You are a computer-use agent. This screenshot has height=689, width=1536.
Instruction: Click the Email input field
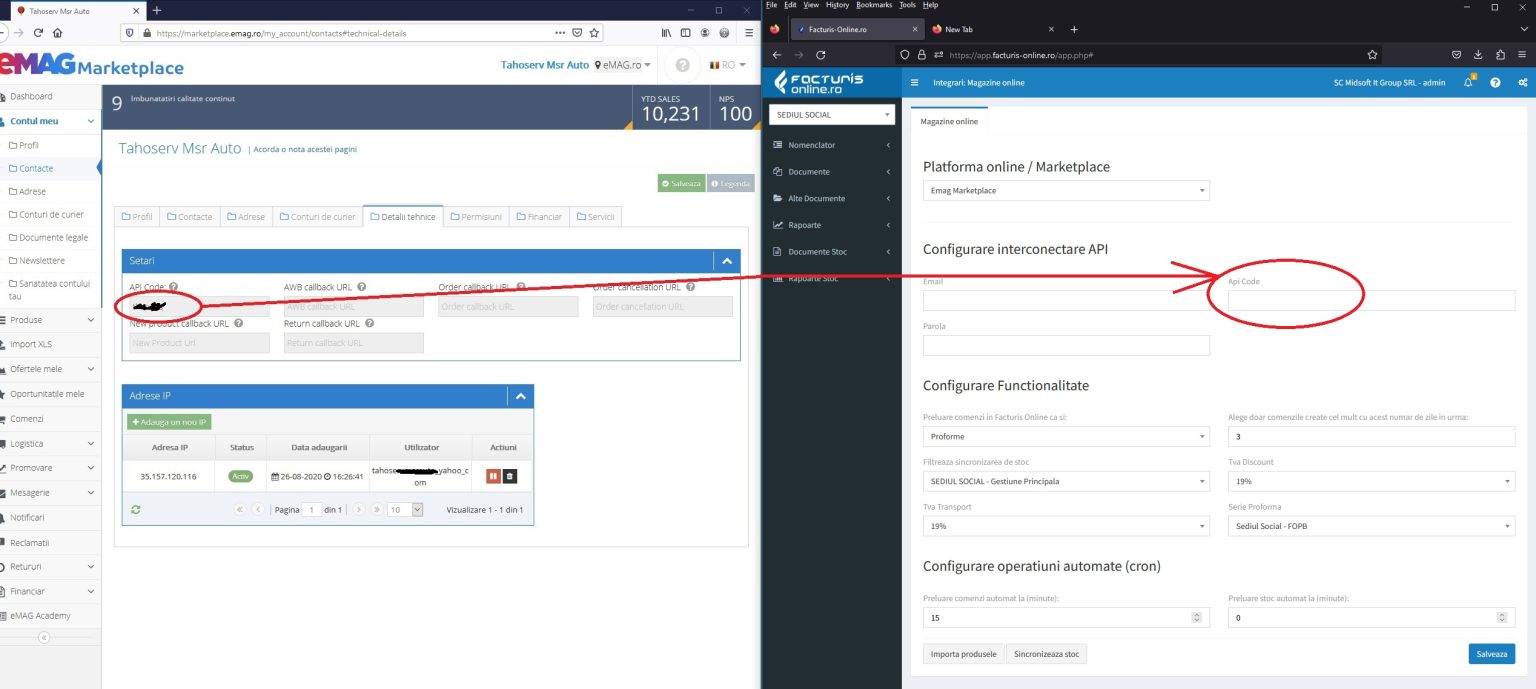[1066, 300]
